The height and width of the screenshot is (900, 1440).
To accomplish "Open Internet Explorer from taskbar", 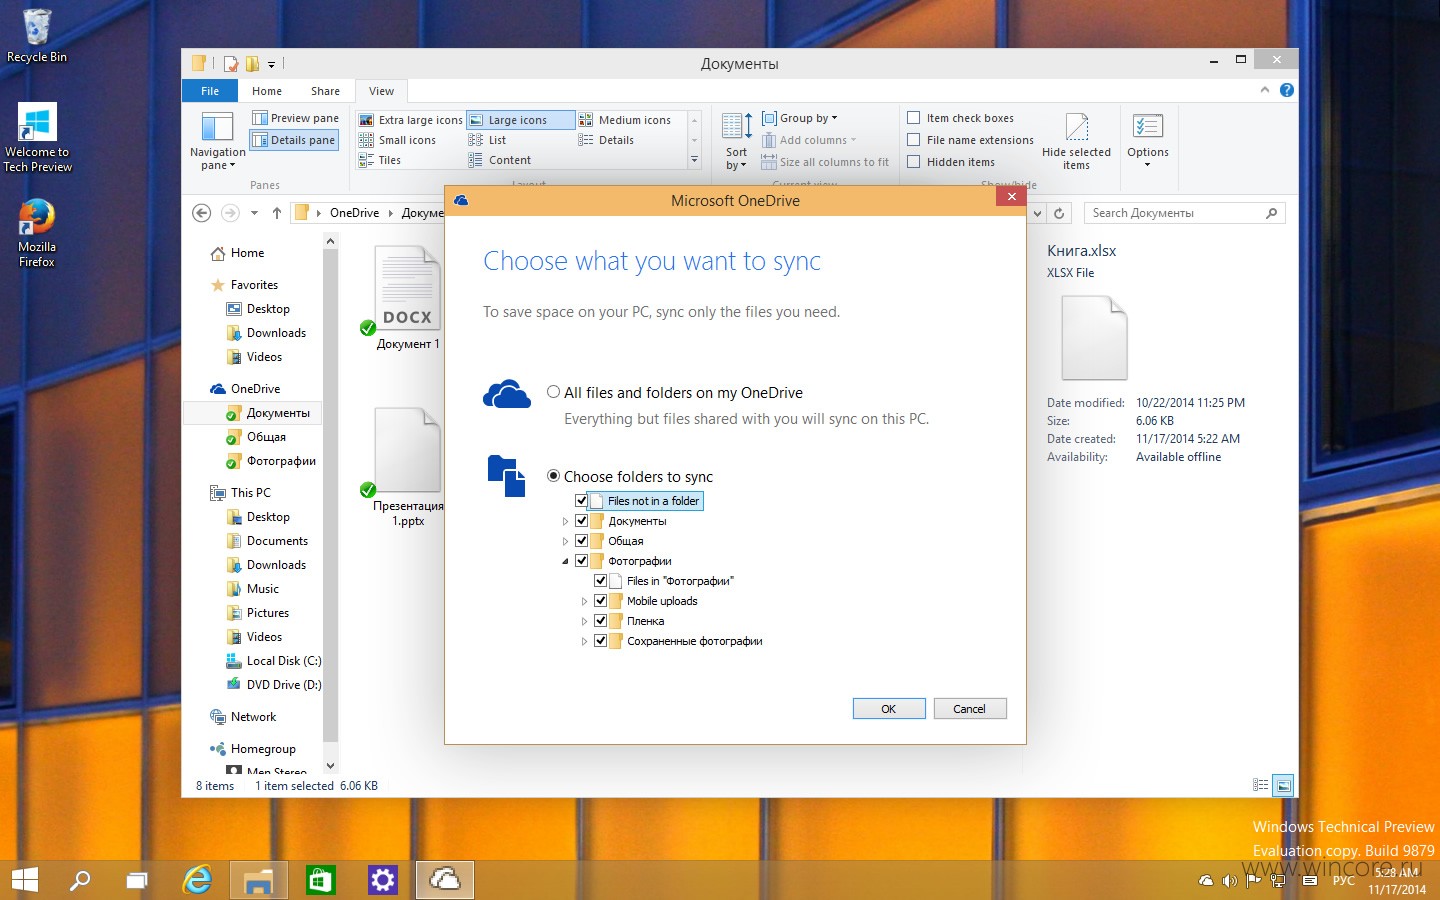I will (x=198, y=880).
